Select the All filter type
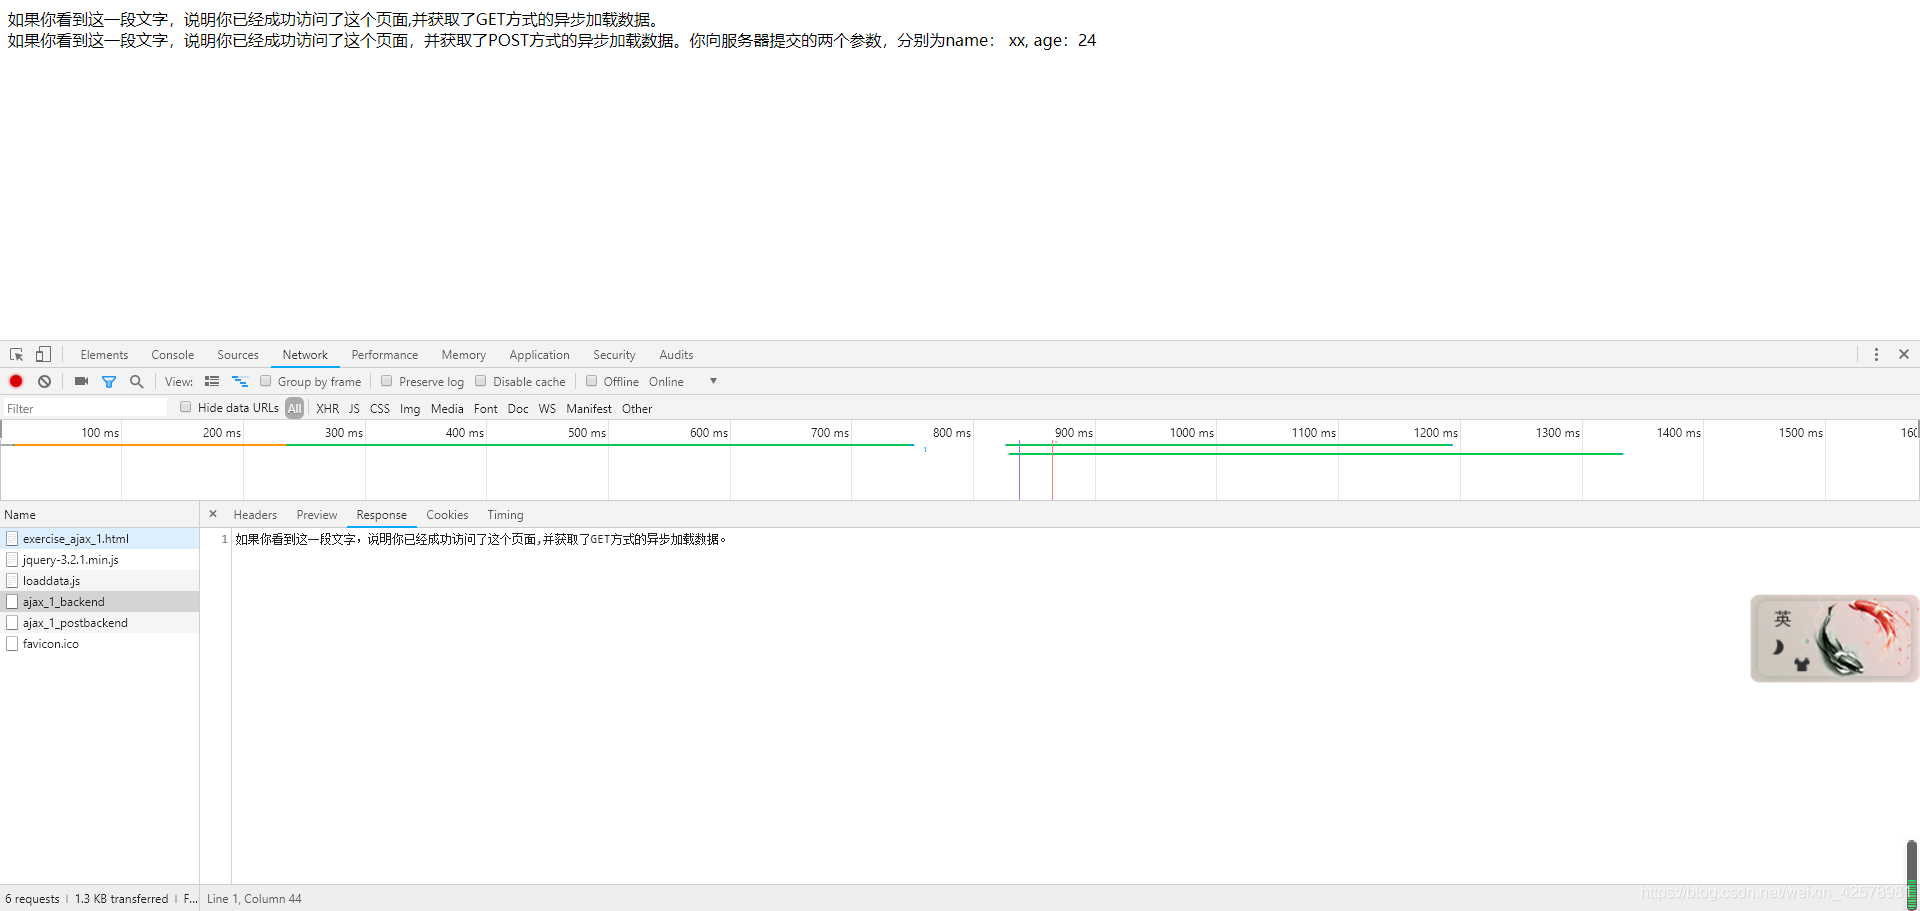This screenshot has height=911, width=1920. pos(294,408)
